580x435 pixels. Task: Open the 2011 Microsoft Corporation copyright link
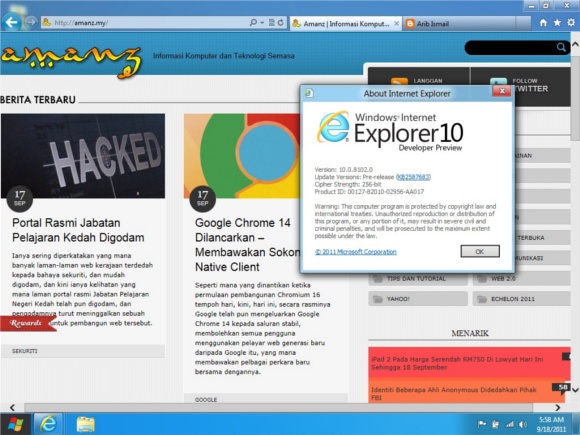(355, 252)
